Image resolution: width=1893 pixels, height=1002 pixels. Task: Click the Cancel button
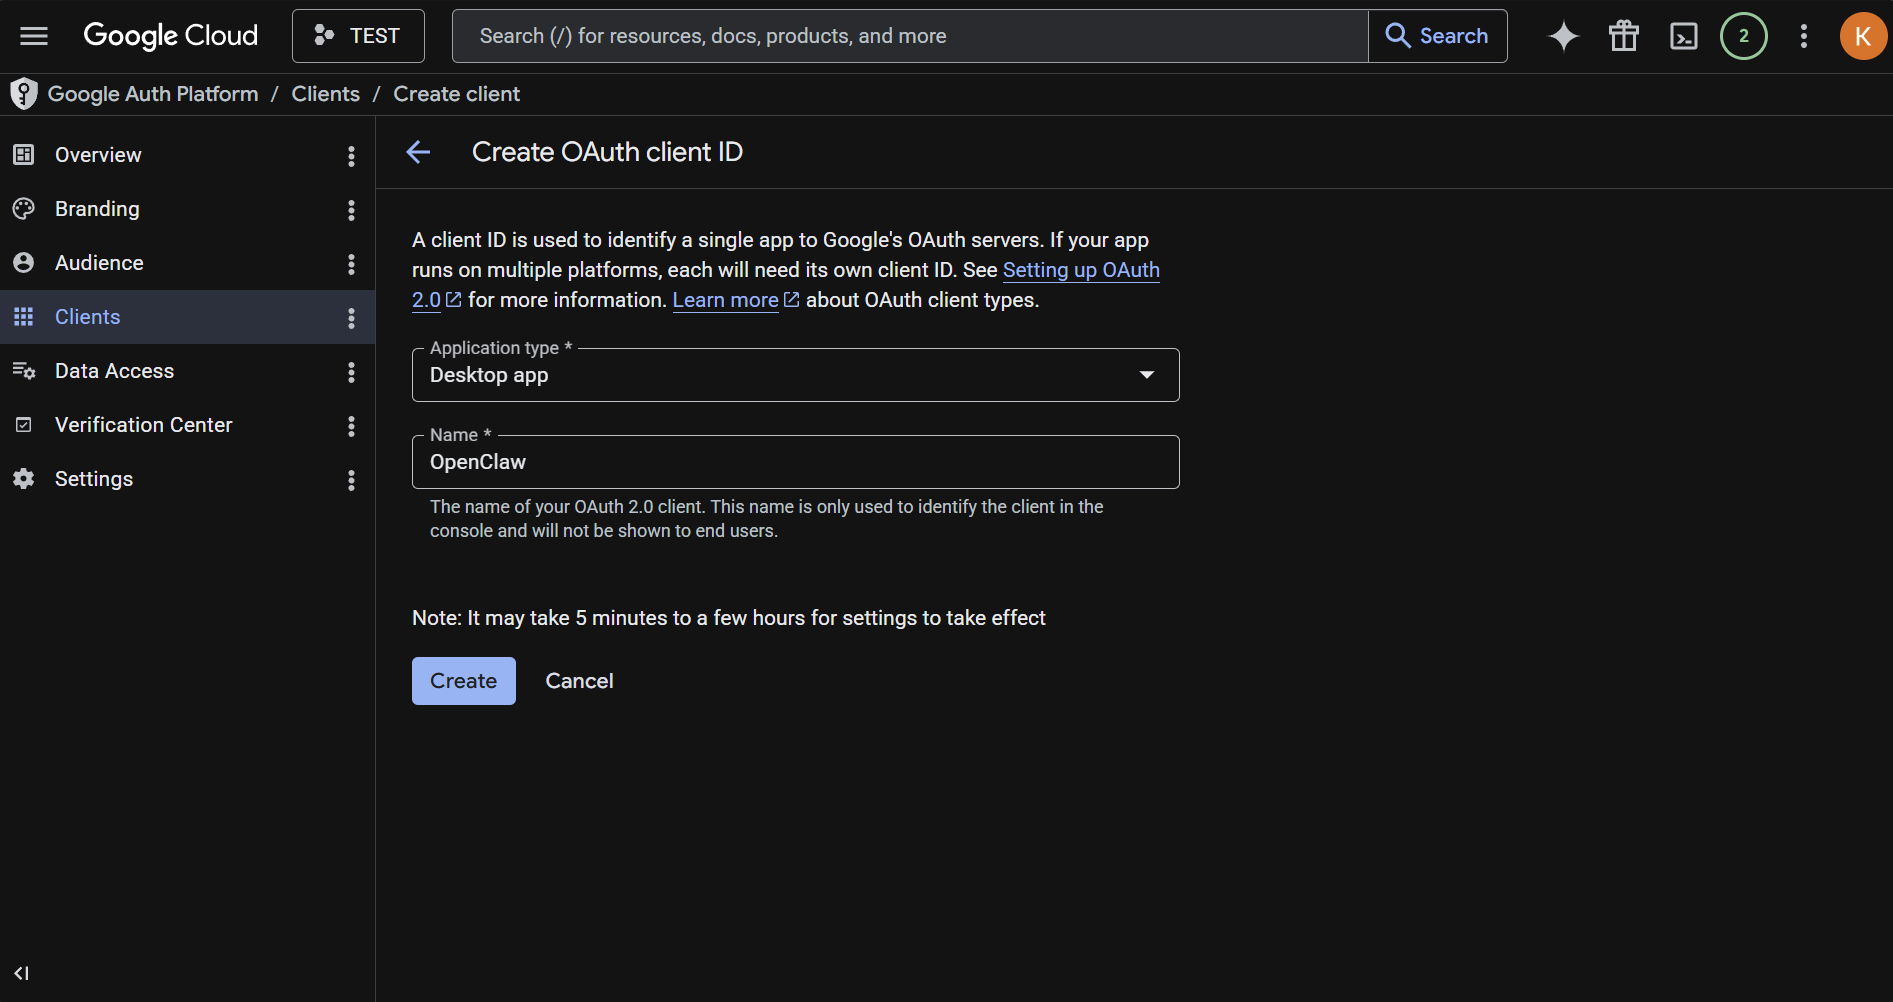pyautogui.click(x=579, y=681)
